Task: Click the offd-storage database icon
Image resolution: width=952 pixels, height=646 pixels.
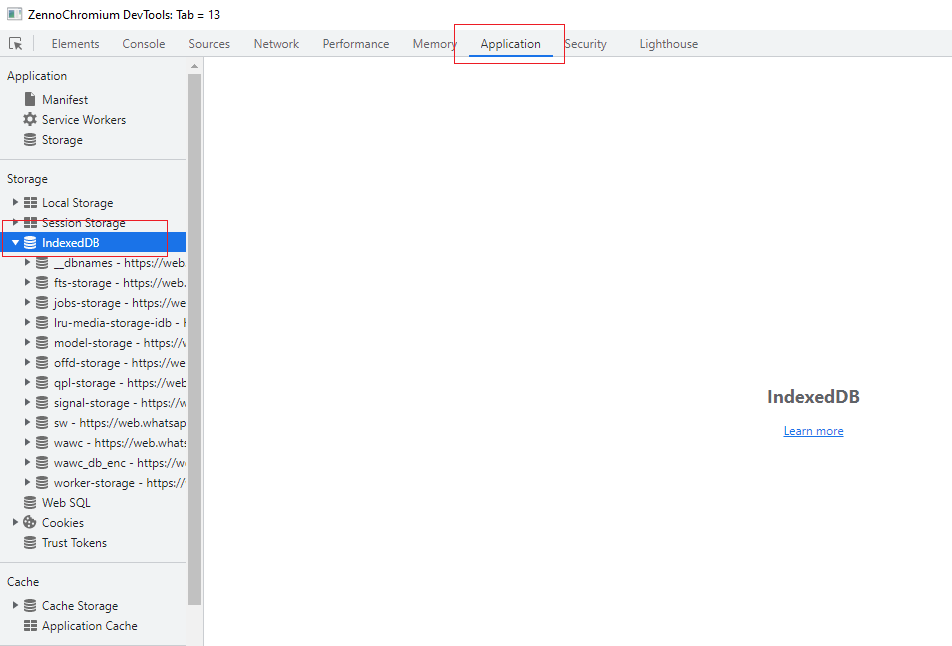Action: (x=42, y=362)
